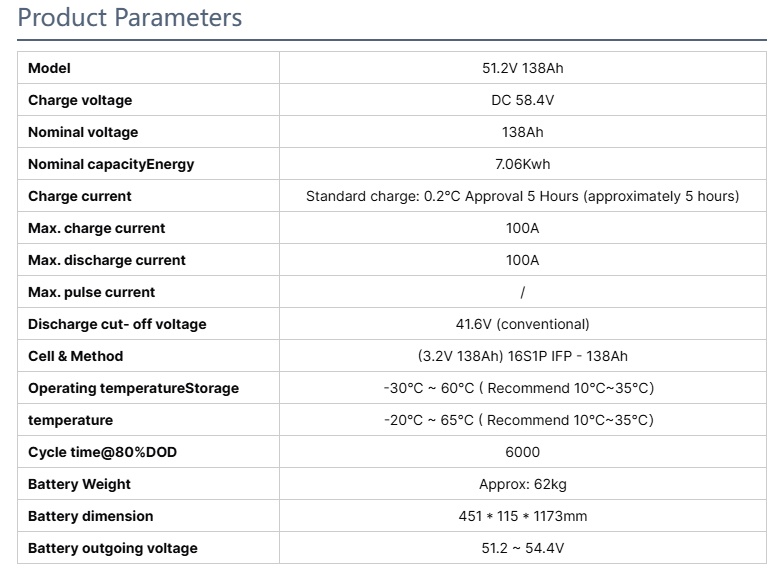The width and height of the screenshot is (783, 572).
Task: Select the 16S1P IFP cell configuration text
Action: 522,356
